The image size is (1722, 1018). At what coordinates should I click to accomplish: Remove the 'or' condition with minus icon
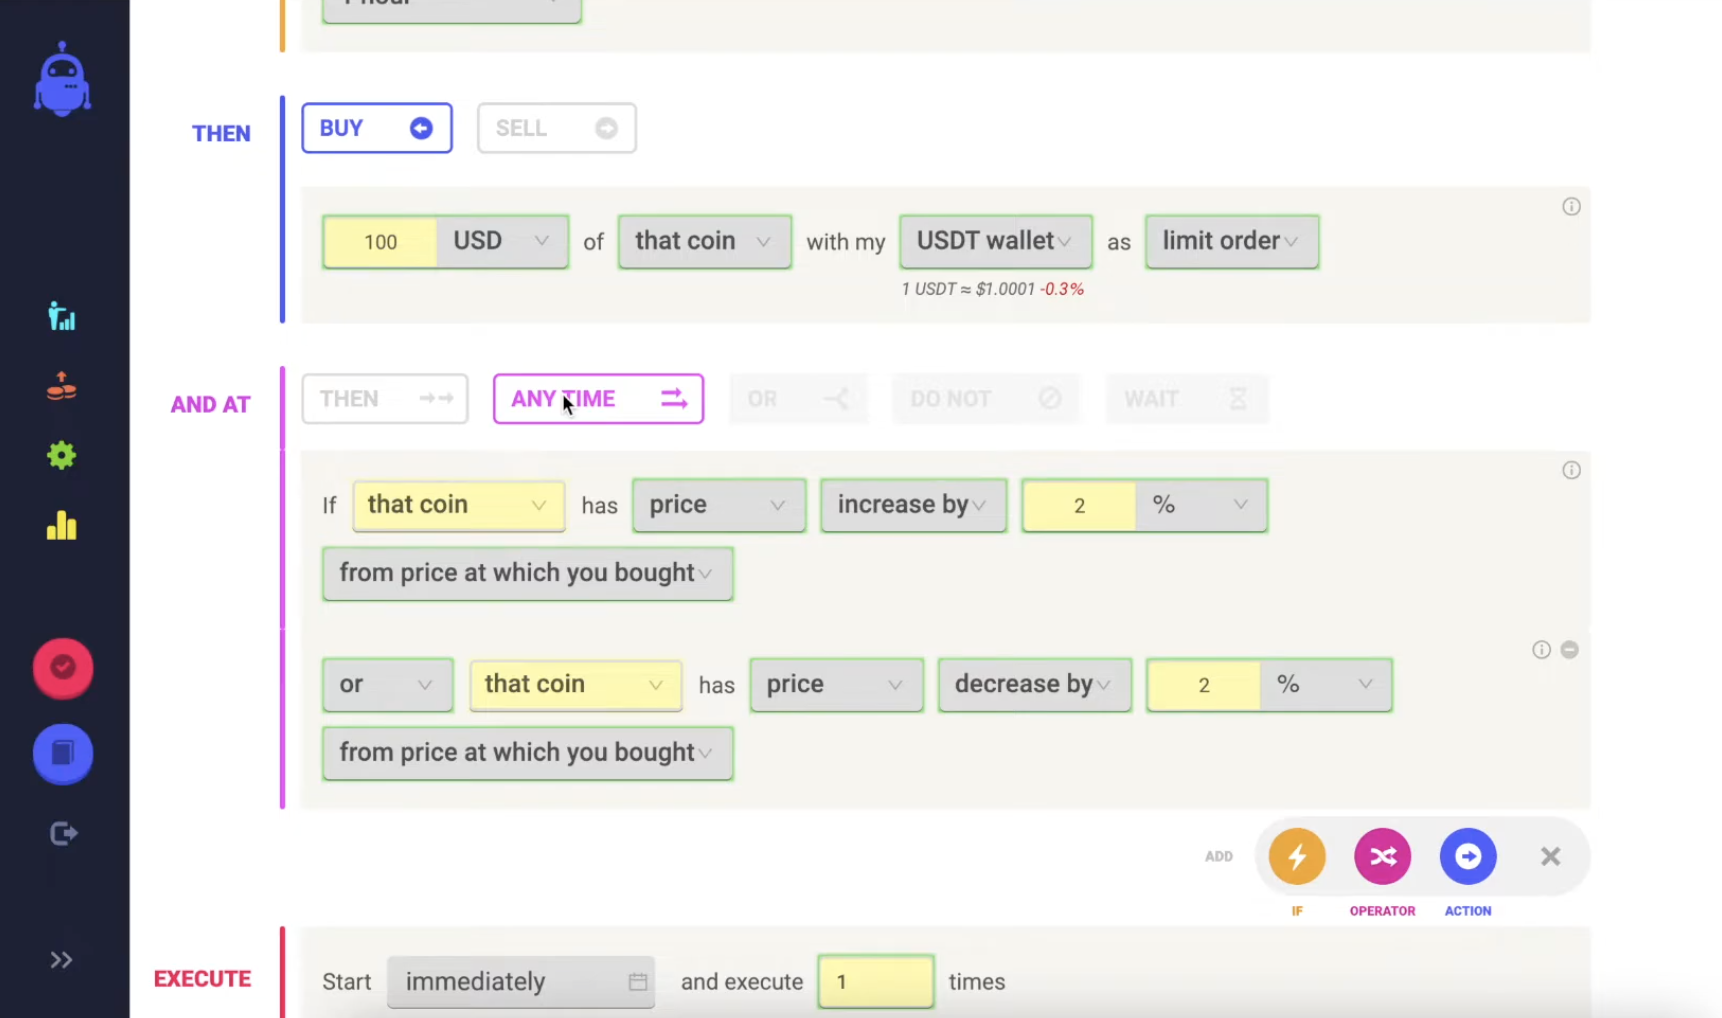coord(1570,650)
